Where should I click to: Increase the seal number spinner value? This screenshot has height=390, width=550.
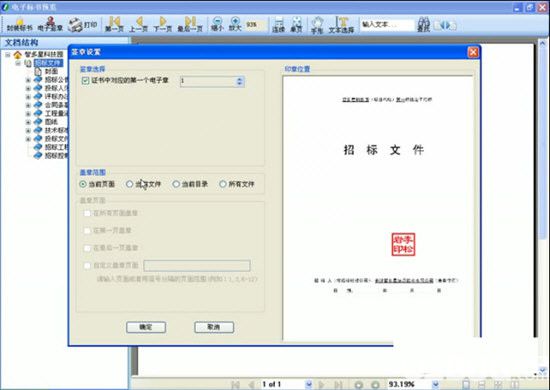tap(240, 79)
